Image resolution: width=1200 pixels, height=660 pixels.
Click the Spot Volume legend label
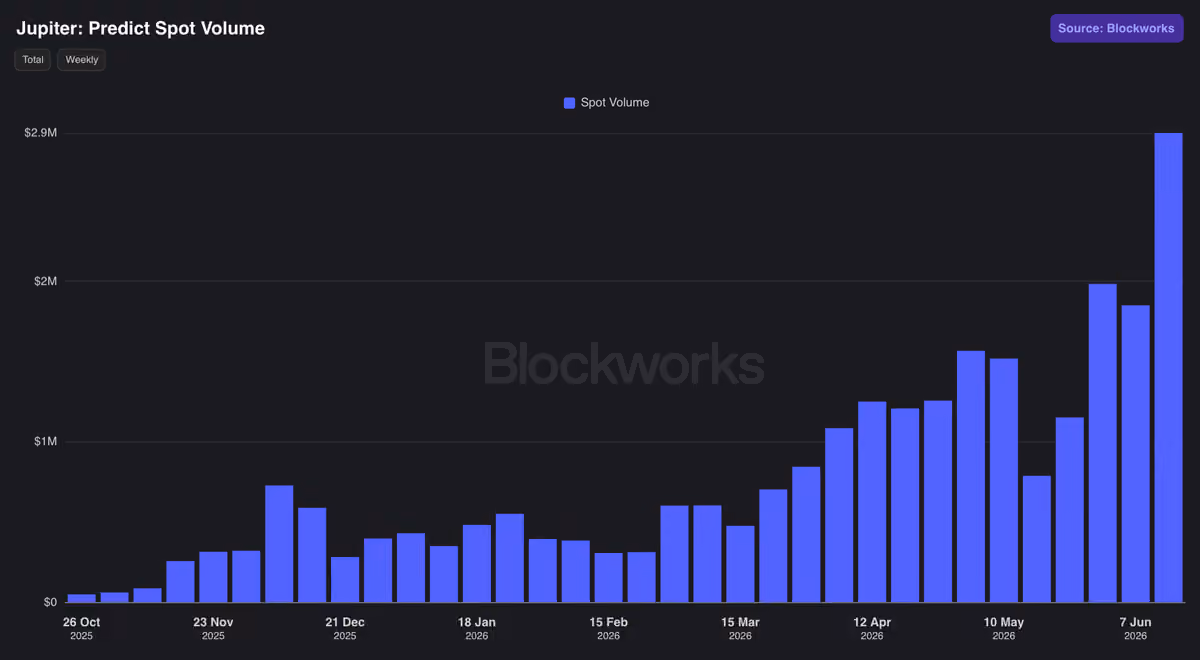point(615,103)
